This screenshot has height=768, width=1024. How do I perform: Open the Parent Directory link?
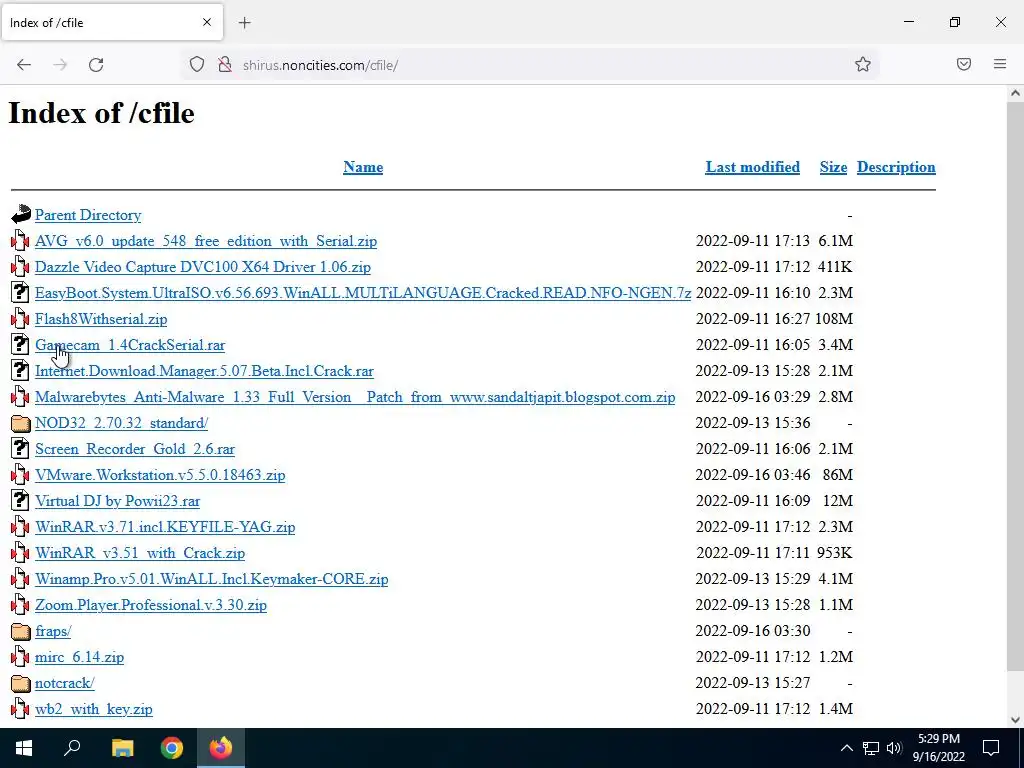pyautogui.click(x=88, y=215)
